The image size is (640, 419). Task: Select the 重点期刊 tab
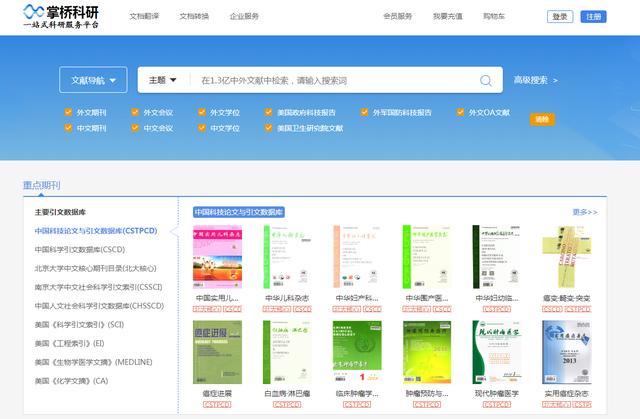pos(42,186)
